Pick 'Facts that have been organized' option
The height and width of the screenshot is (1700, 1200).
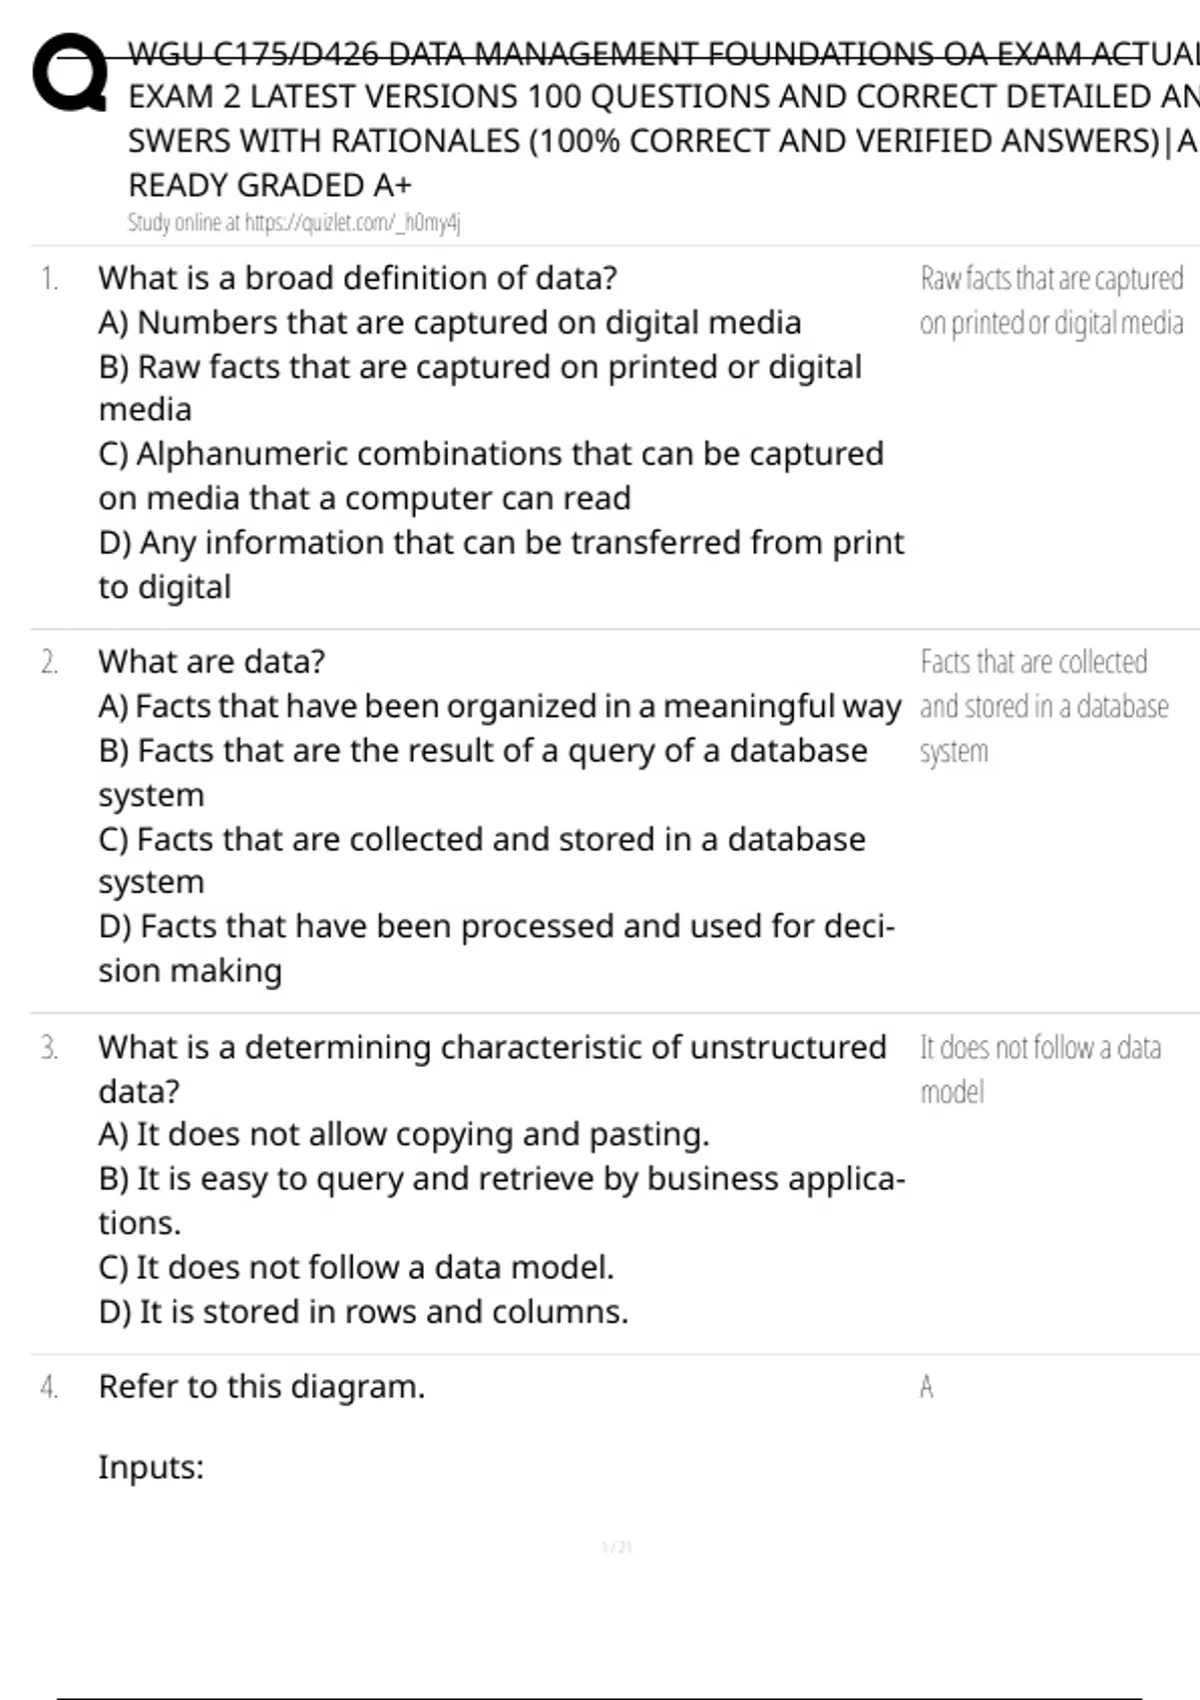(x=499, y=706)
